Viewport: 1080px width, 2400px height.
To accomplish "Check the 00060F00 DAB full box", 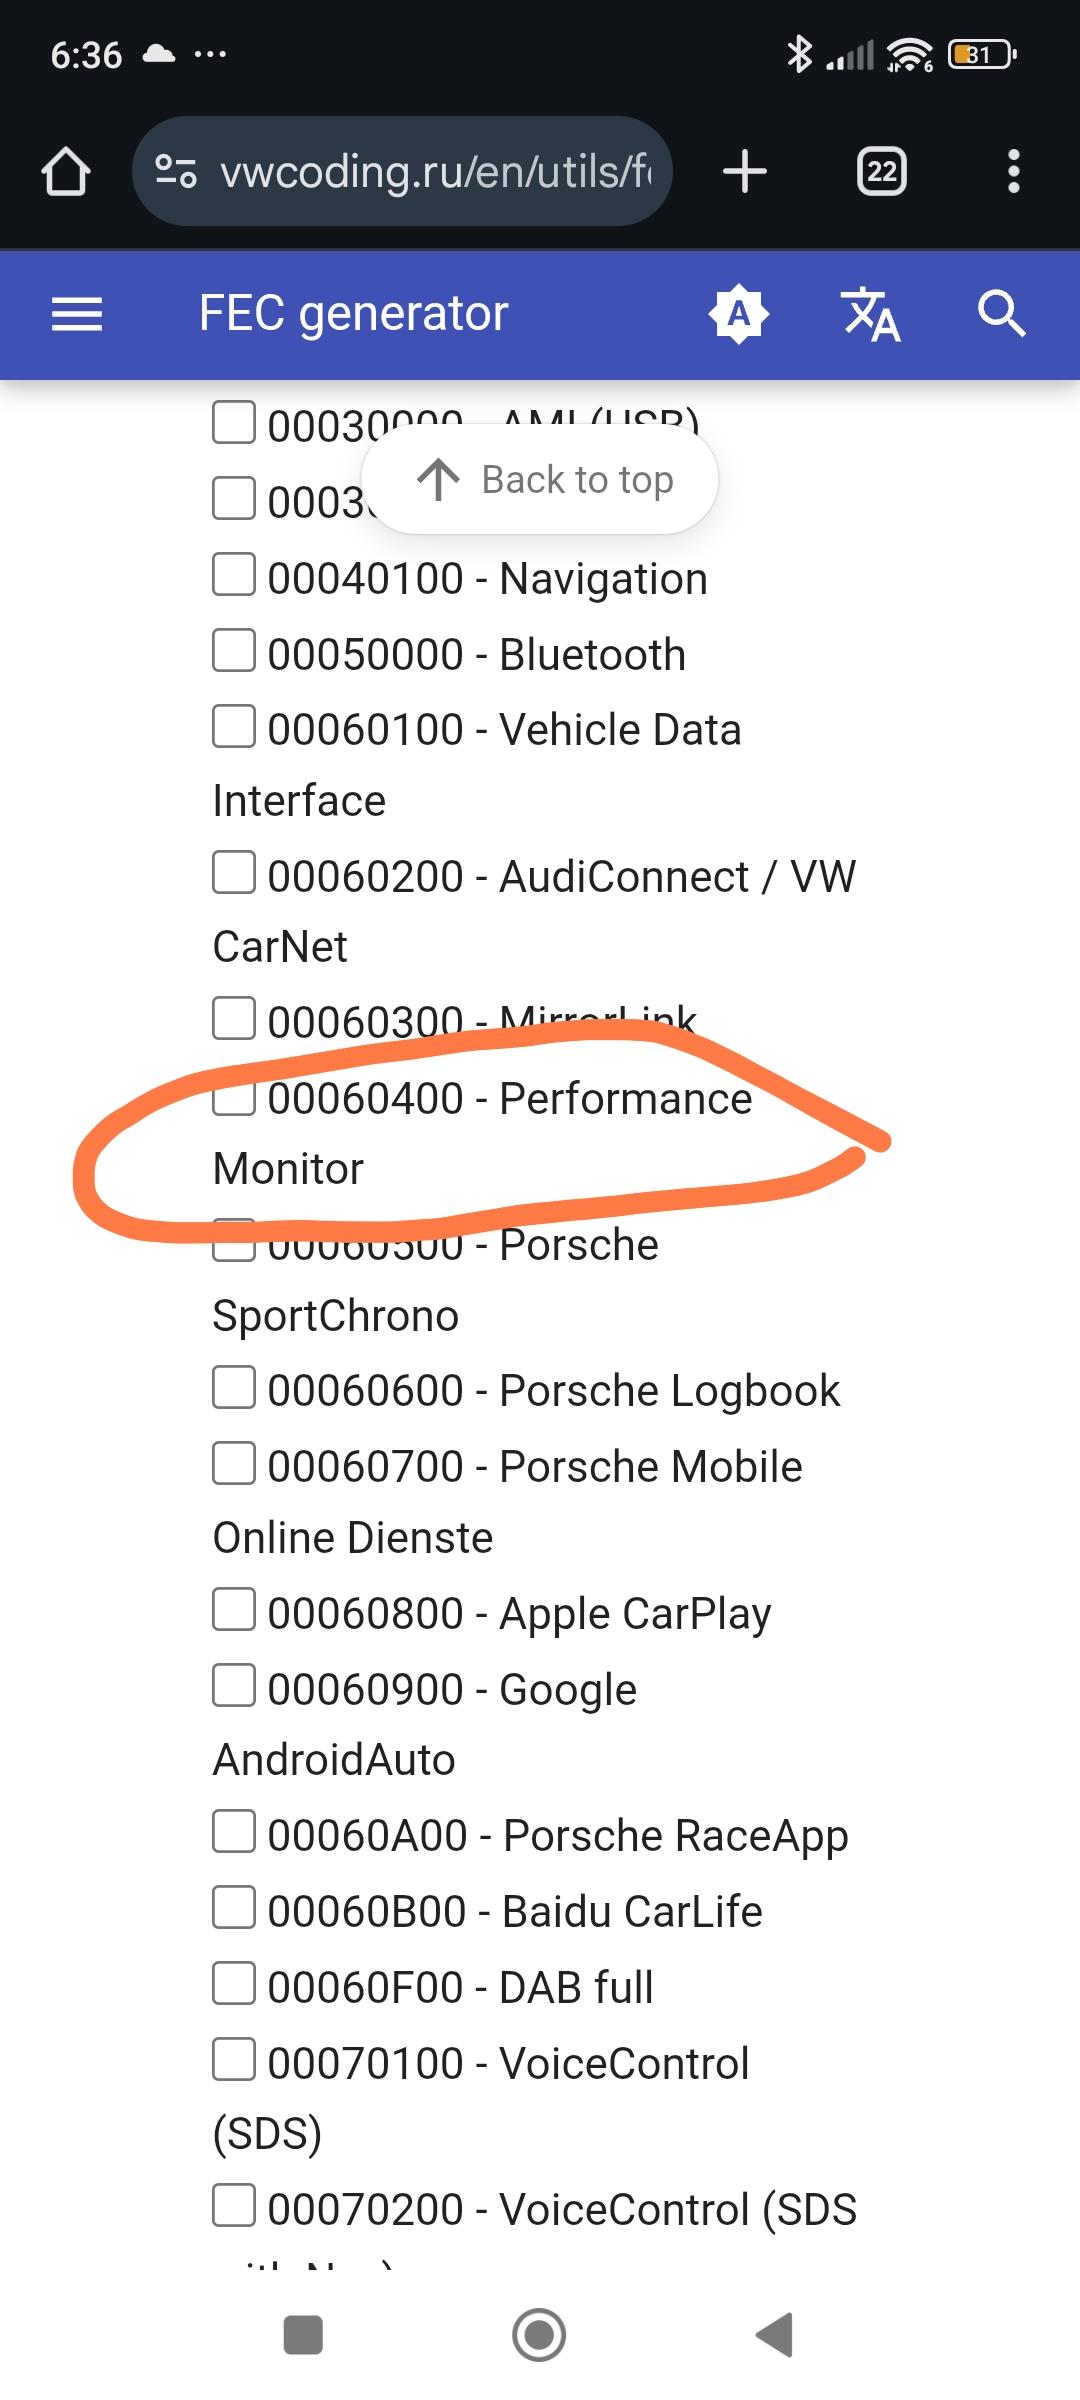I will pyautogui.click(x=234, y=1984).
